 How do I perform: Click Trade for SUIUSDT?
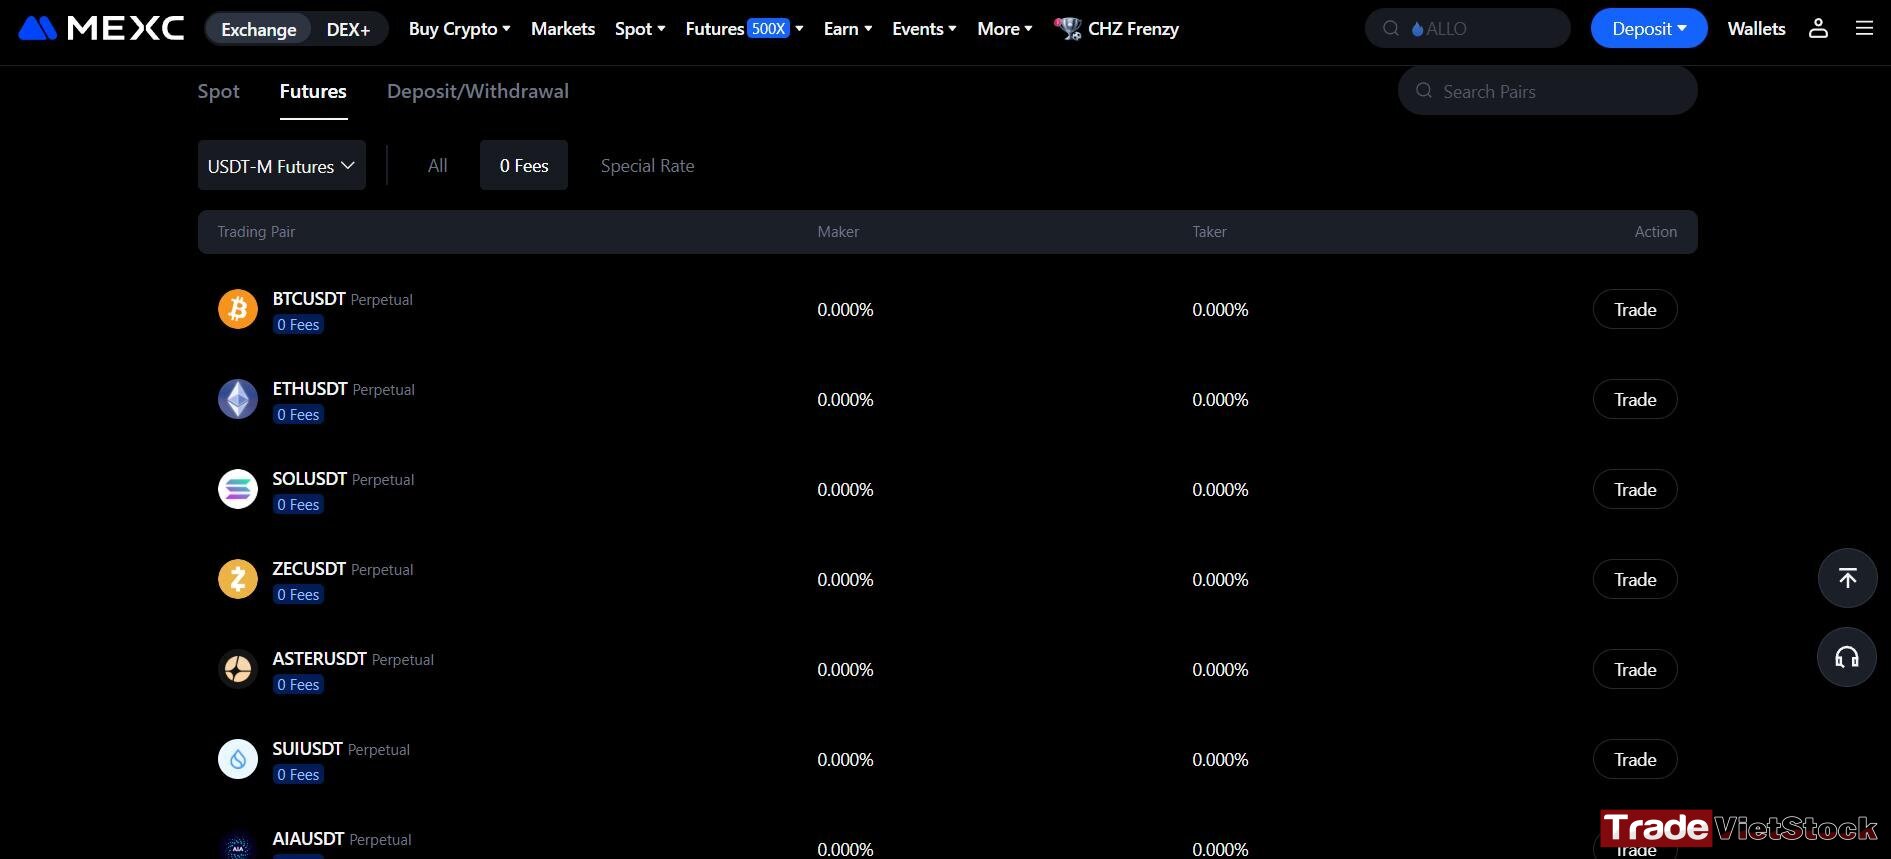(x=1635, y=759)
